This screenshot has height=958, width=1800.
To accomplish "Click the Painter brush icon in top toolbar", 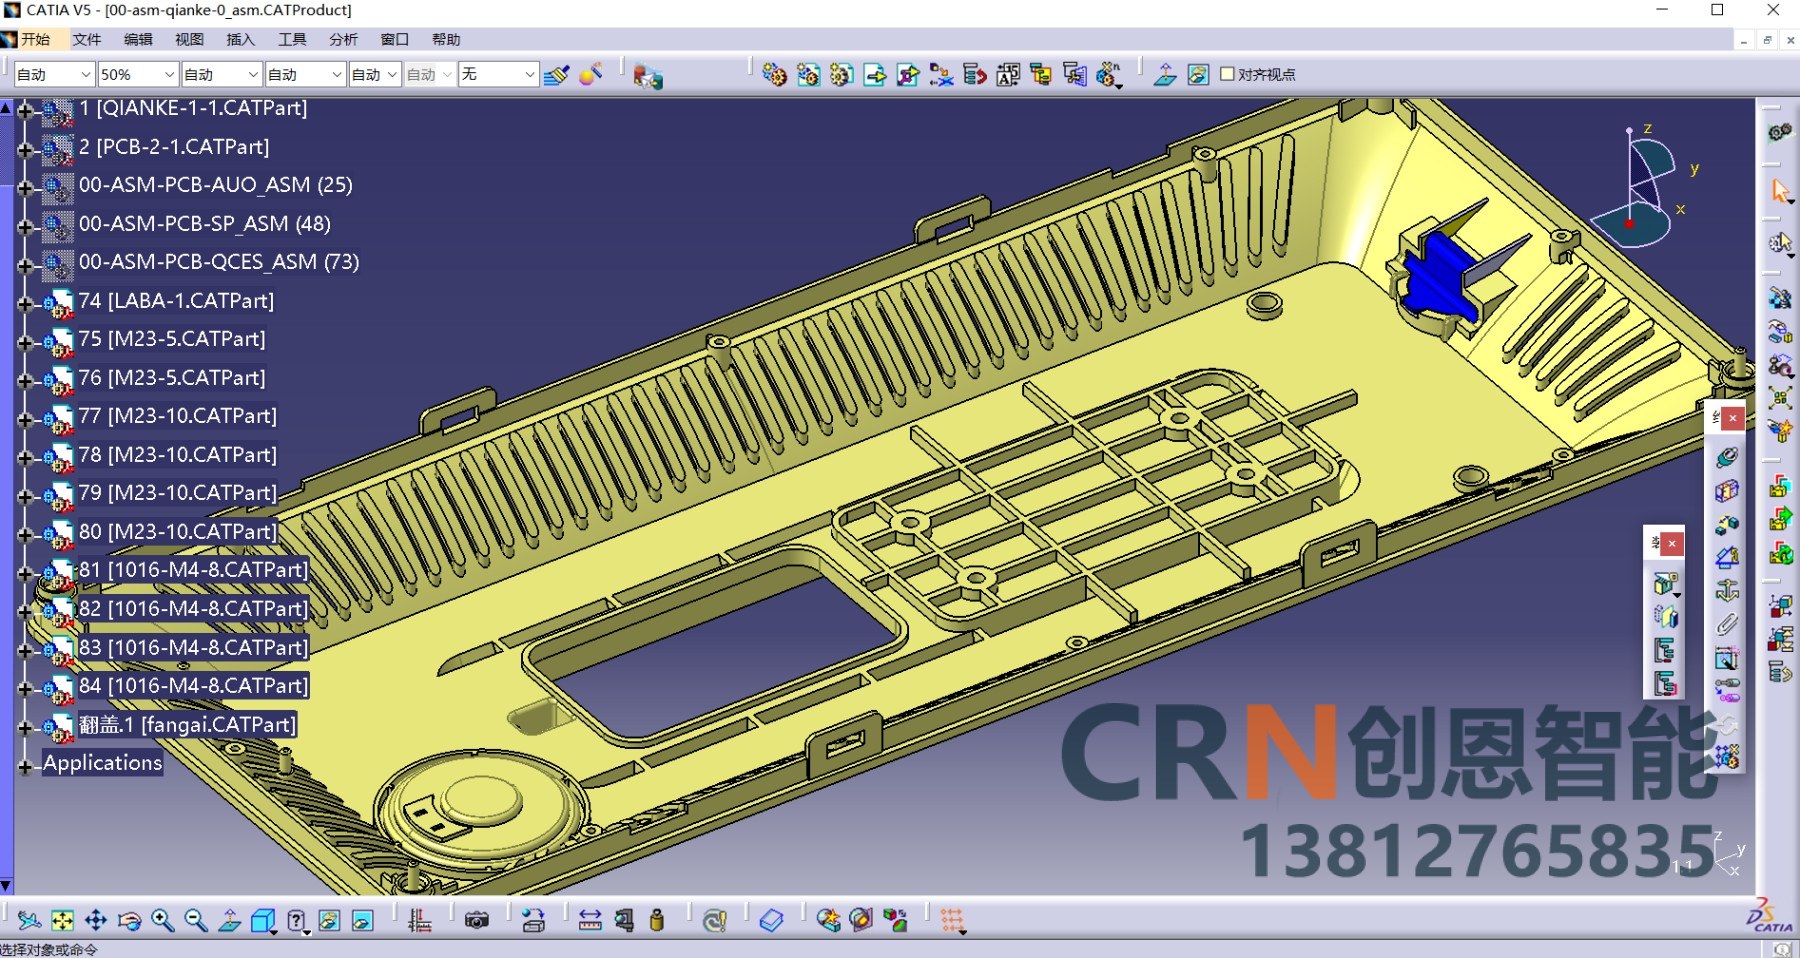I will pos(556,75).
